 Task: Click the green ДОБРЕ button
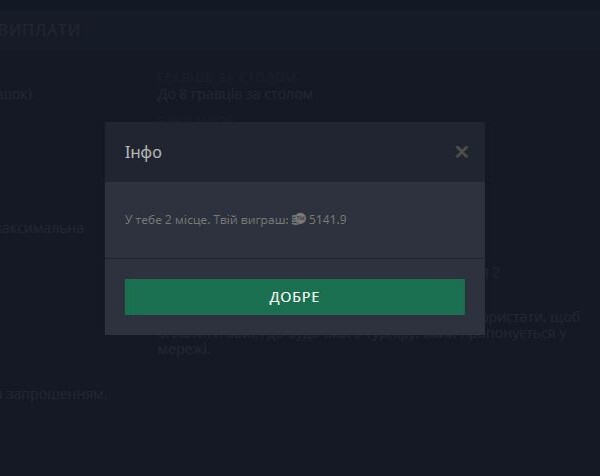294,297
